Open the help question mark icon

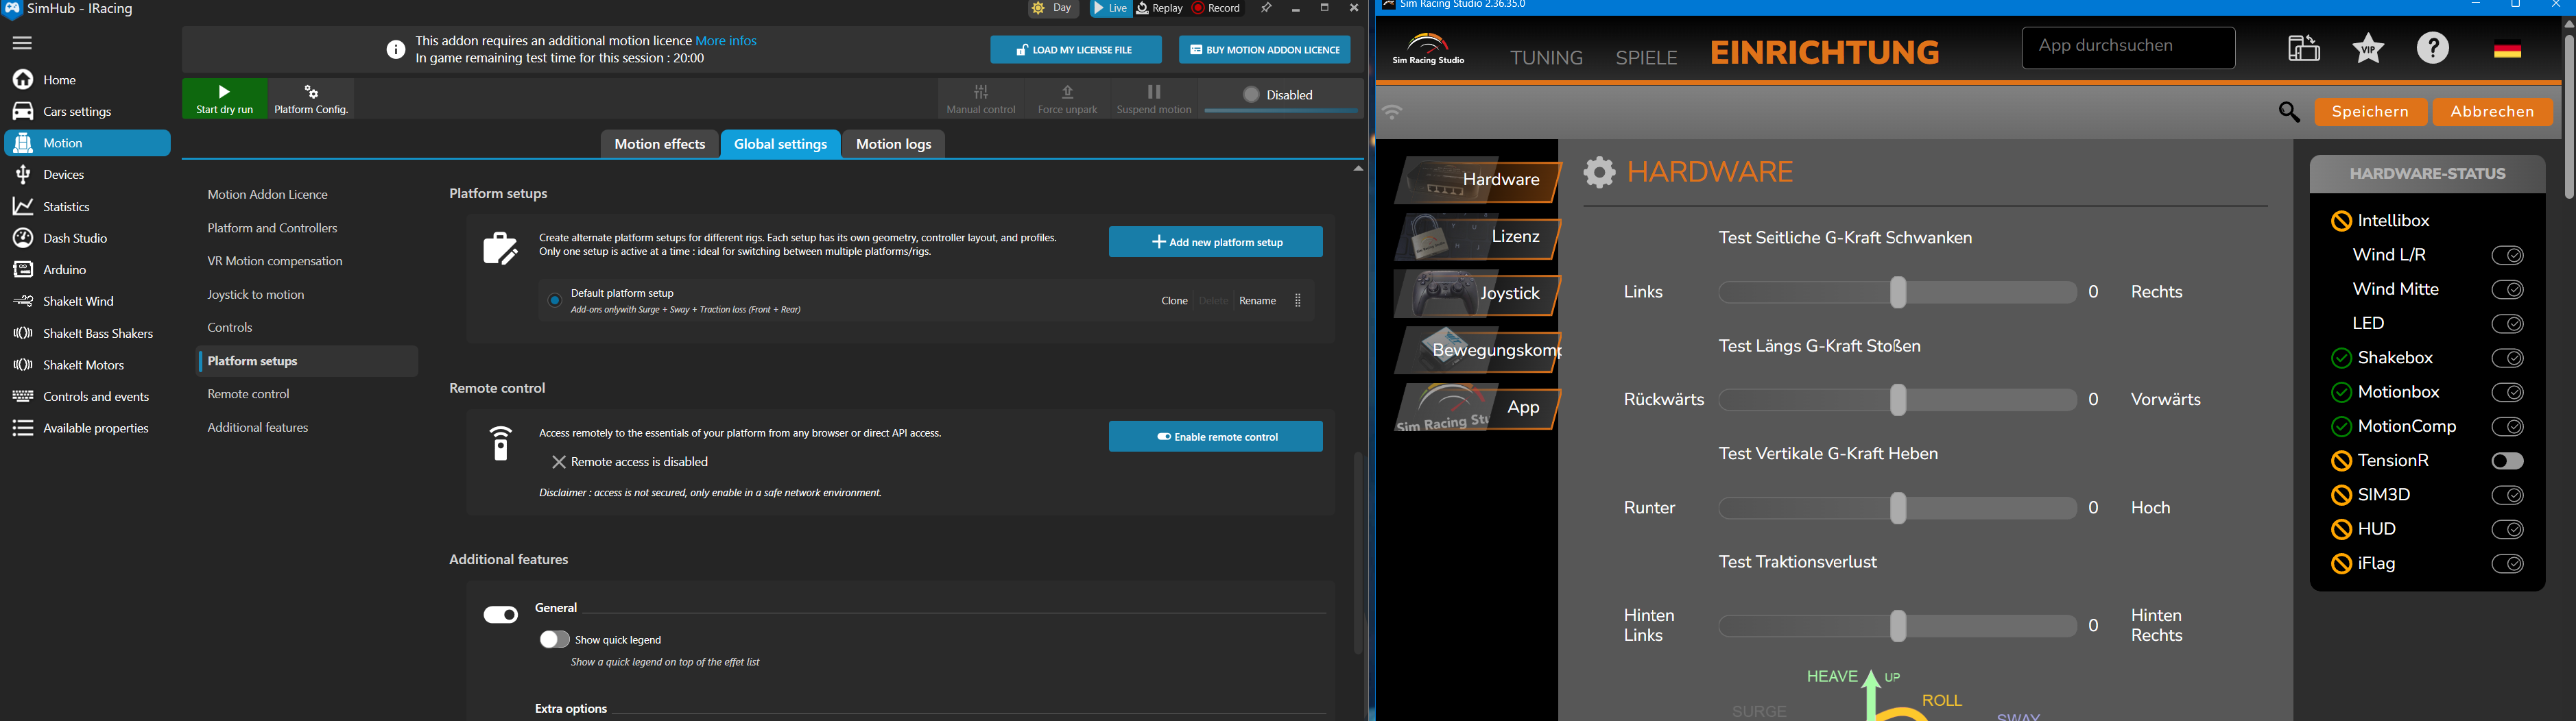coord(2433,48)
